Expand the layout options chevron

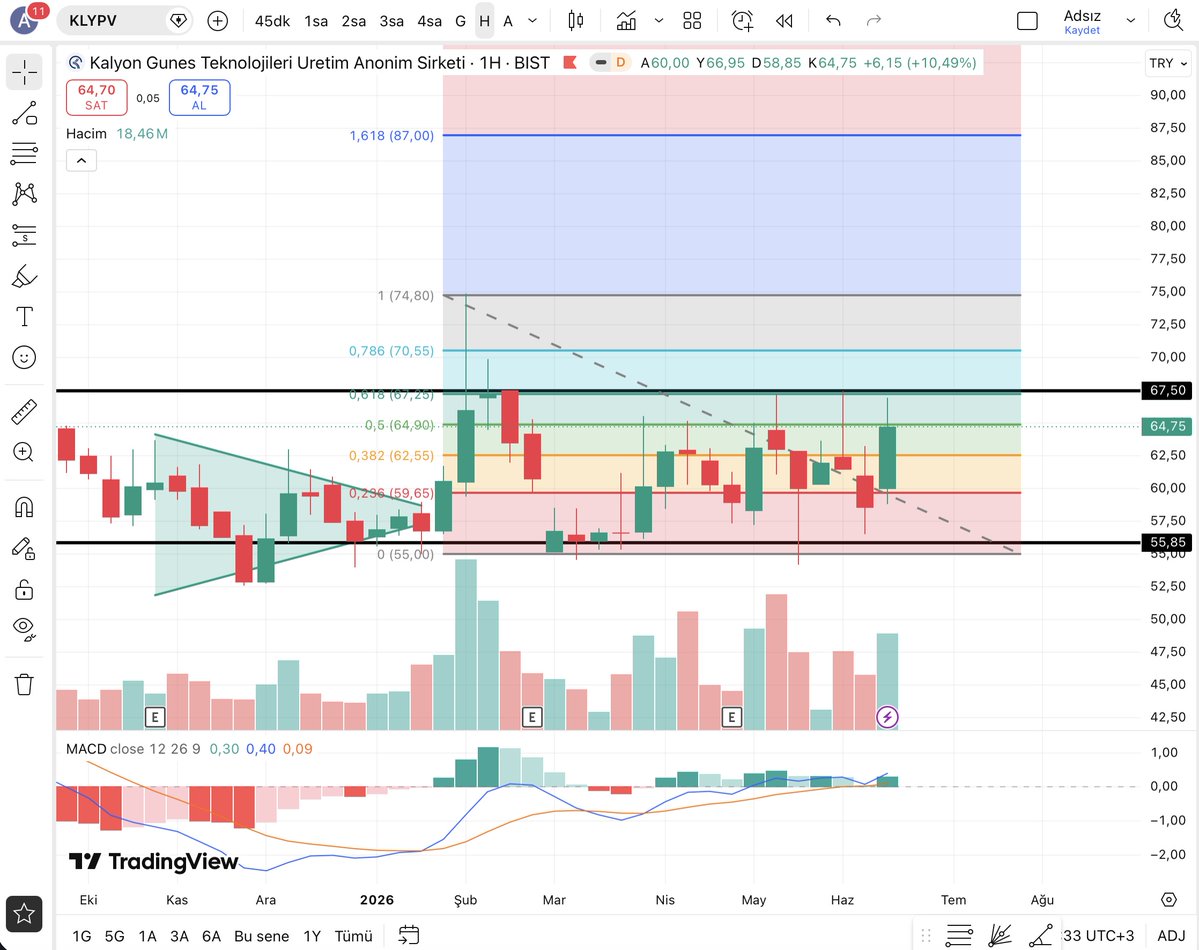coord(1130,21)
